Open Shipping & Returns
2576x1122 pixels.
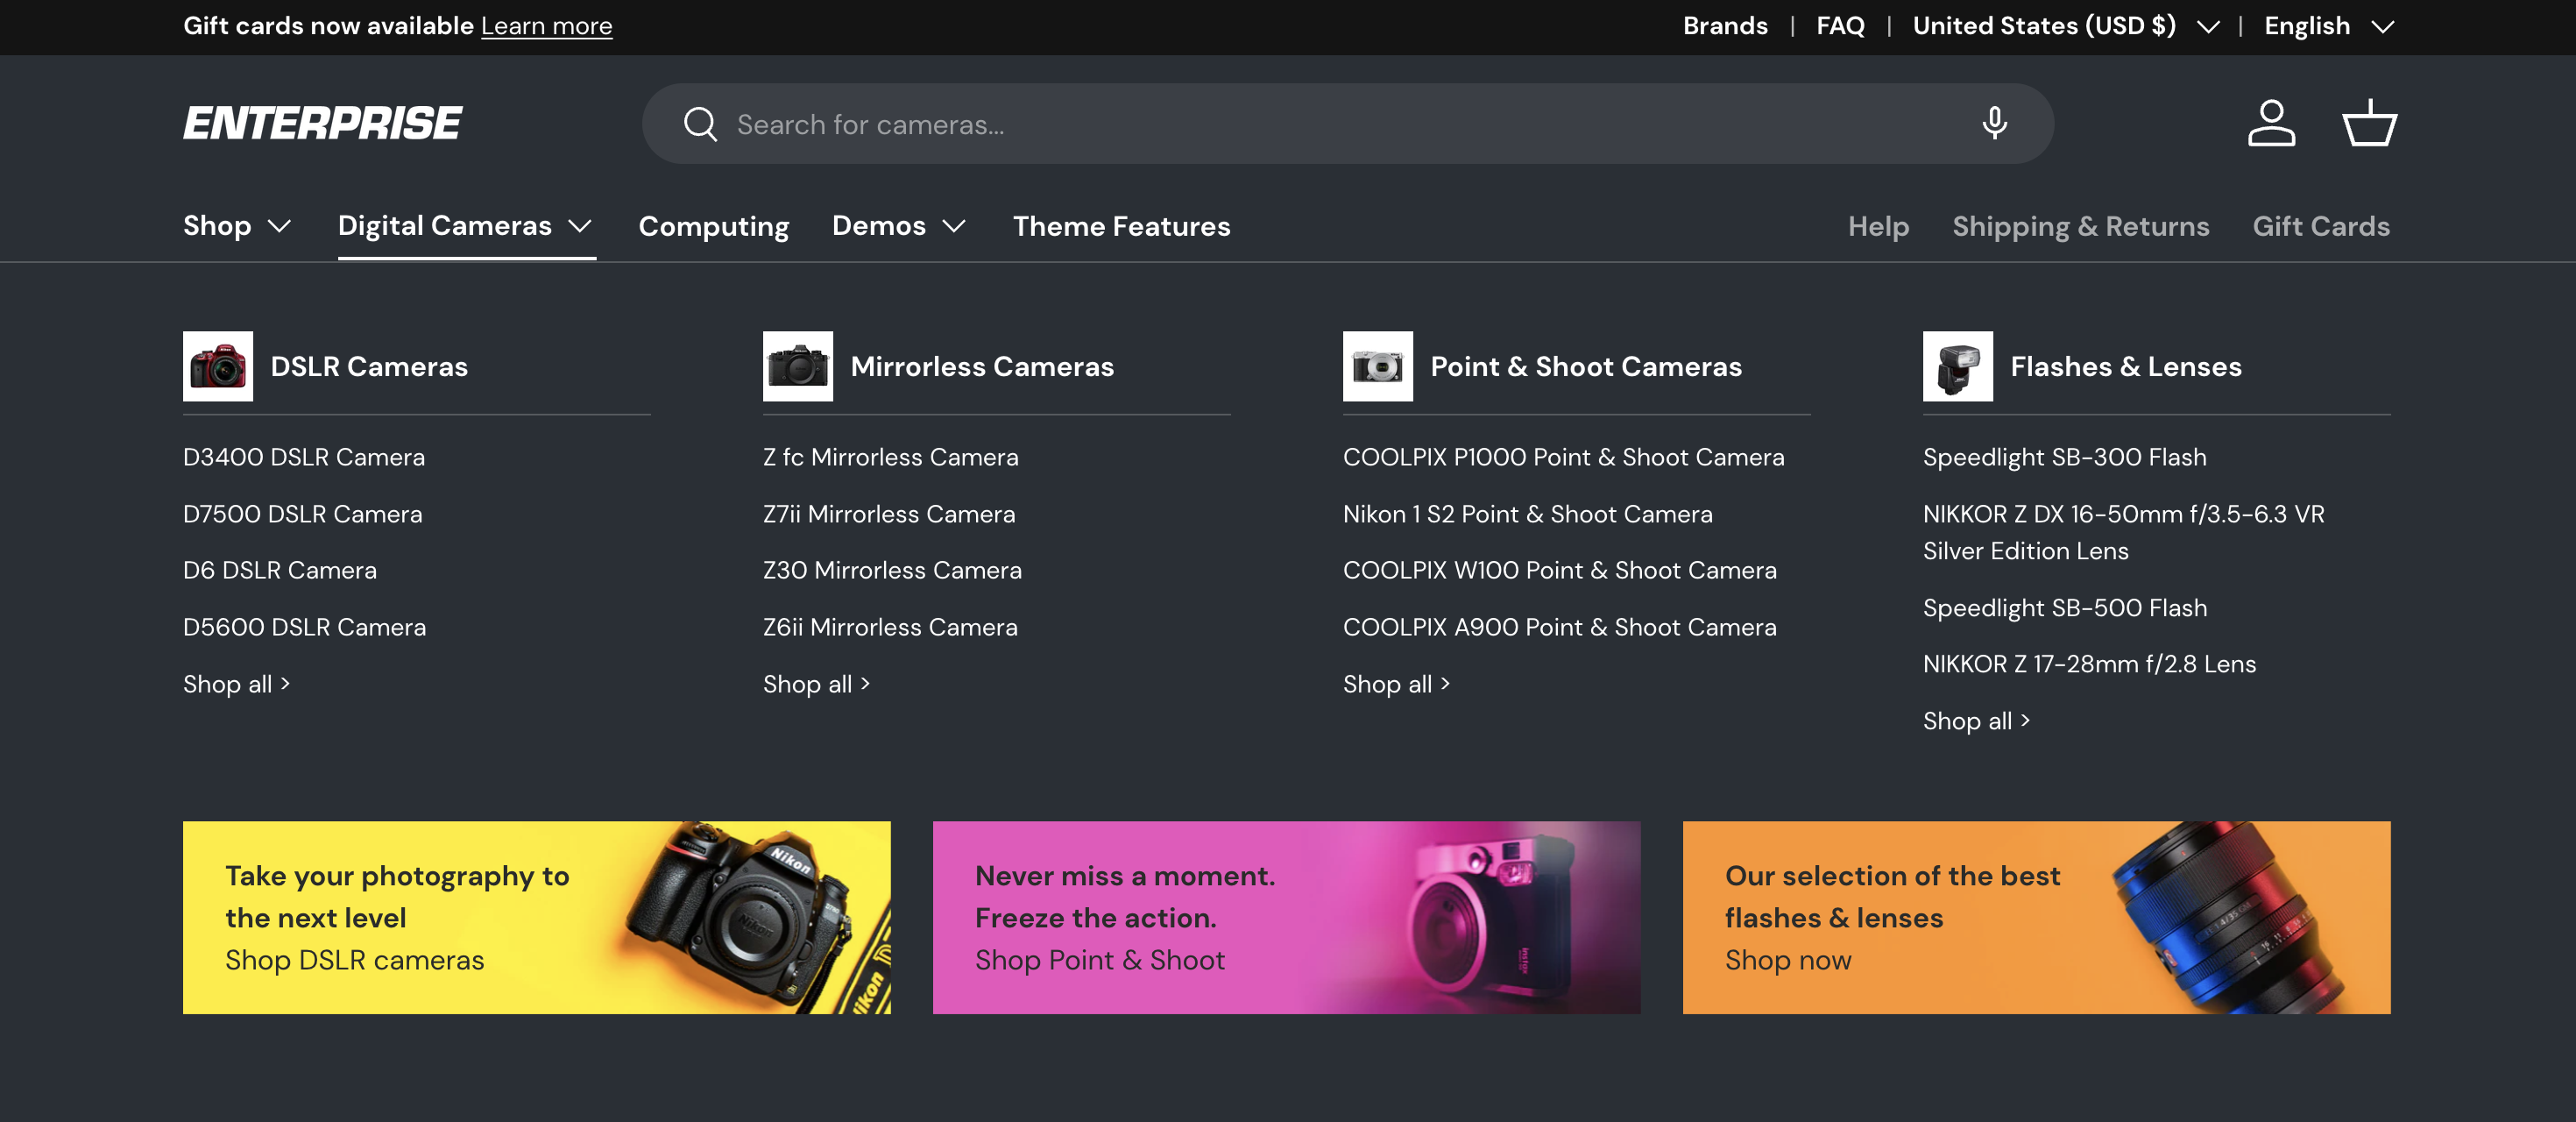click(x=2081, y=226)
